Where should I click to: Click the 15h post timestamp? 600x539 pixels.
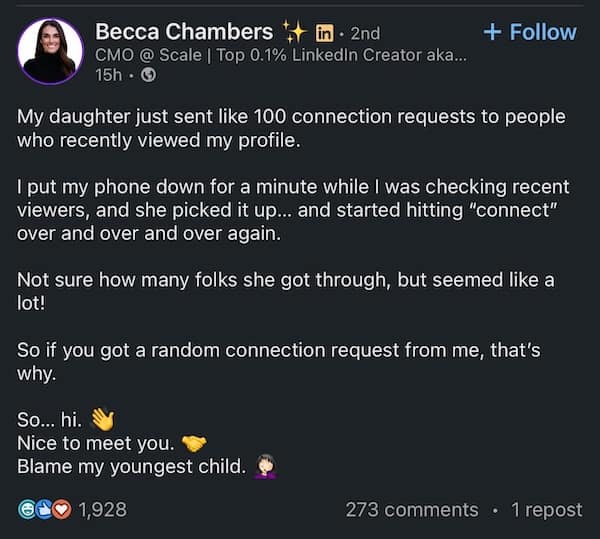[x=108, y=75]
